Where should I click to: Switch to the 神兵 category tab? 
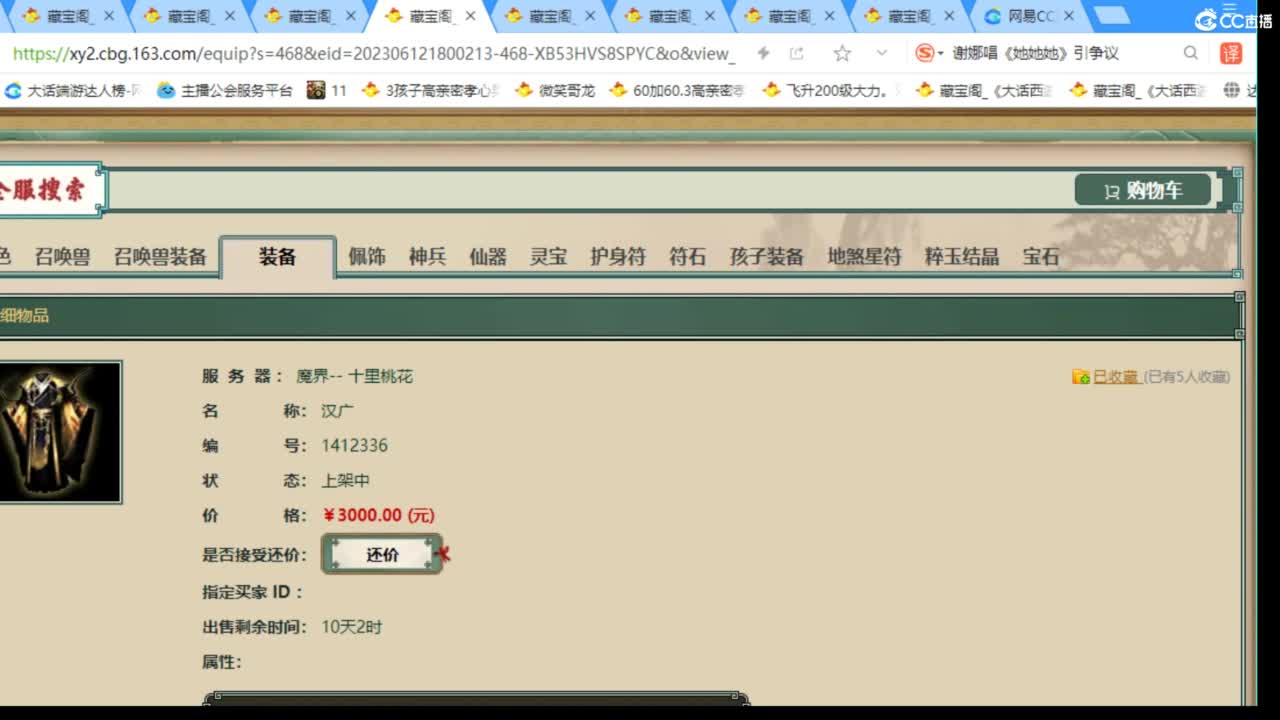[x=427, y=257]
